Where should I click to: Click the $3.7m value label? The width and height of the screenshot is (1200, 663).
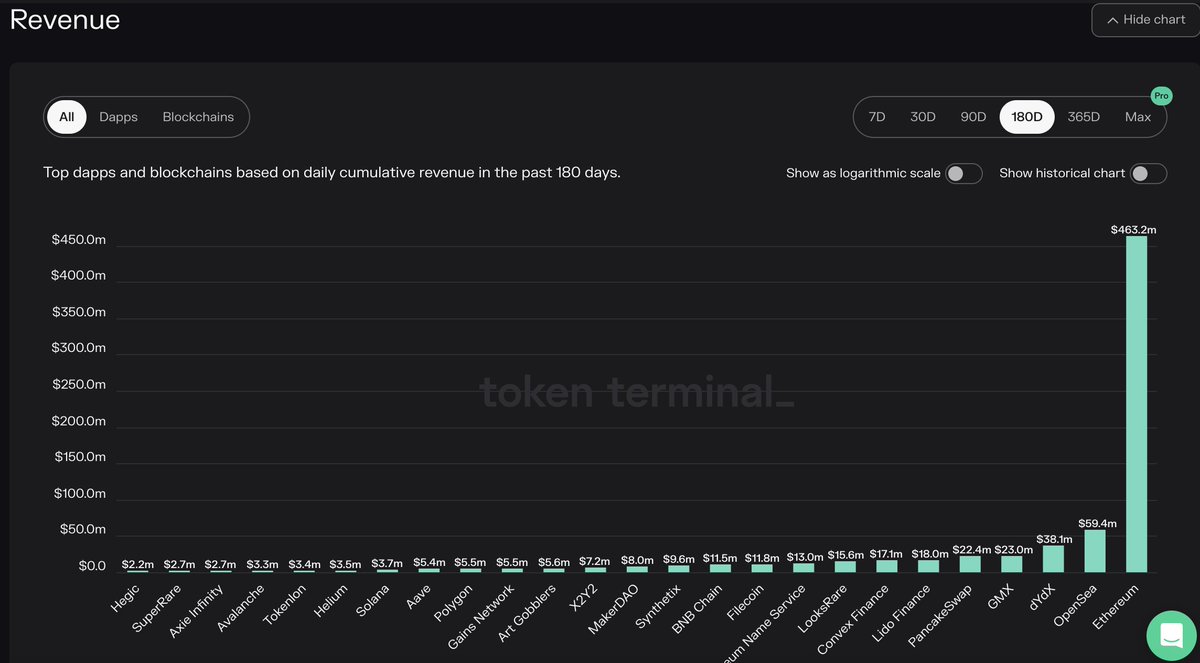pyautogui.click(x=387, y=563)
